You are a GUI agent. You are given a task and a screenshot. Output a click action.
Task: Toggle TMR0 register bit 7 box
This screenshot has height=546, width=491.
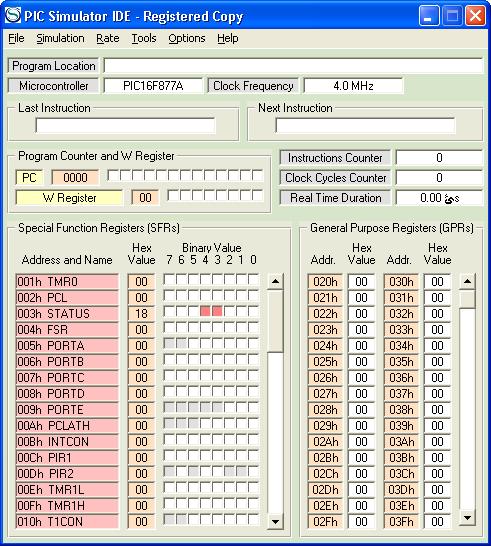click(169, 279)
